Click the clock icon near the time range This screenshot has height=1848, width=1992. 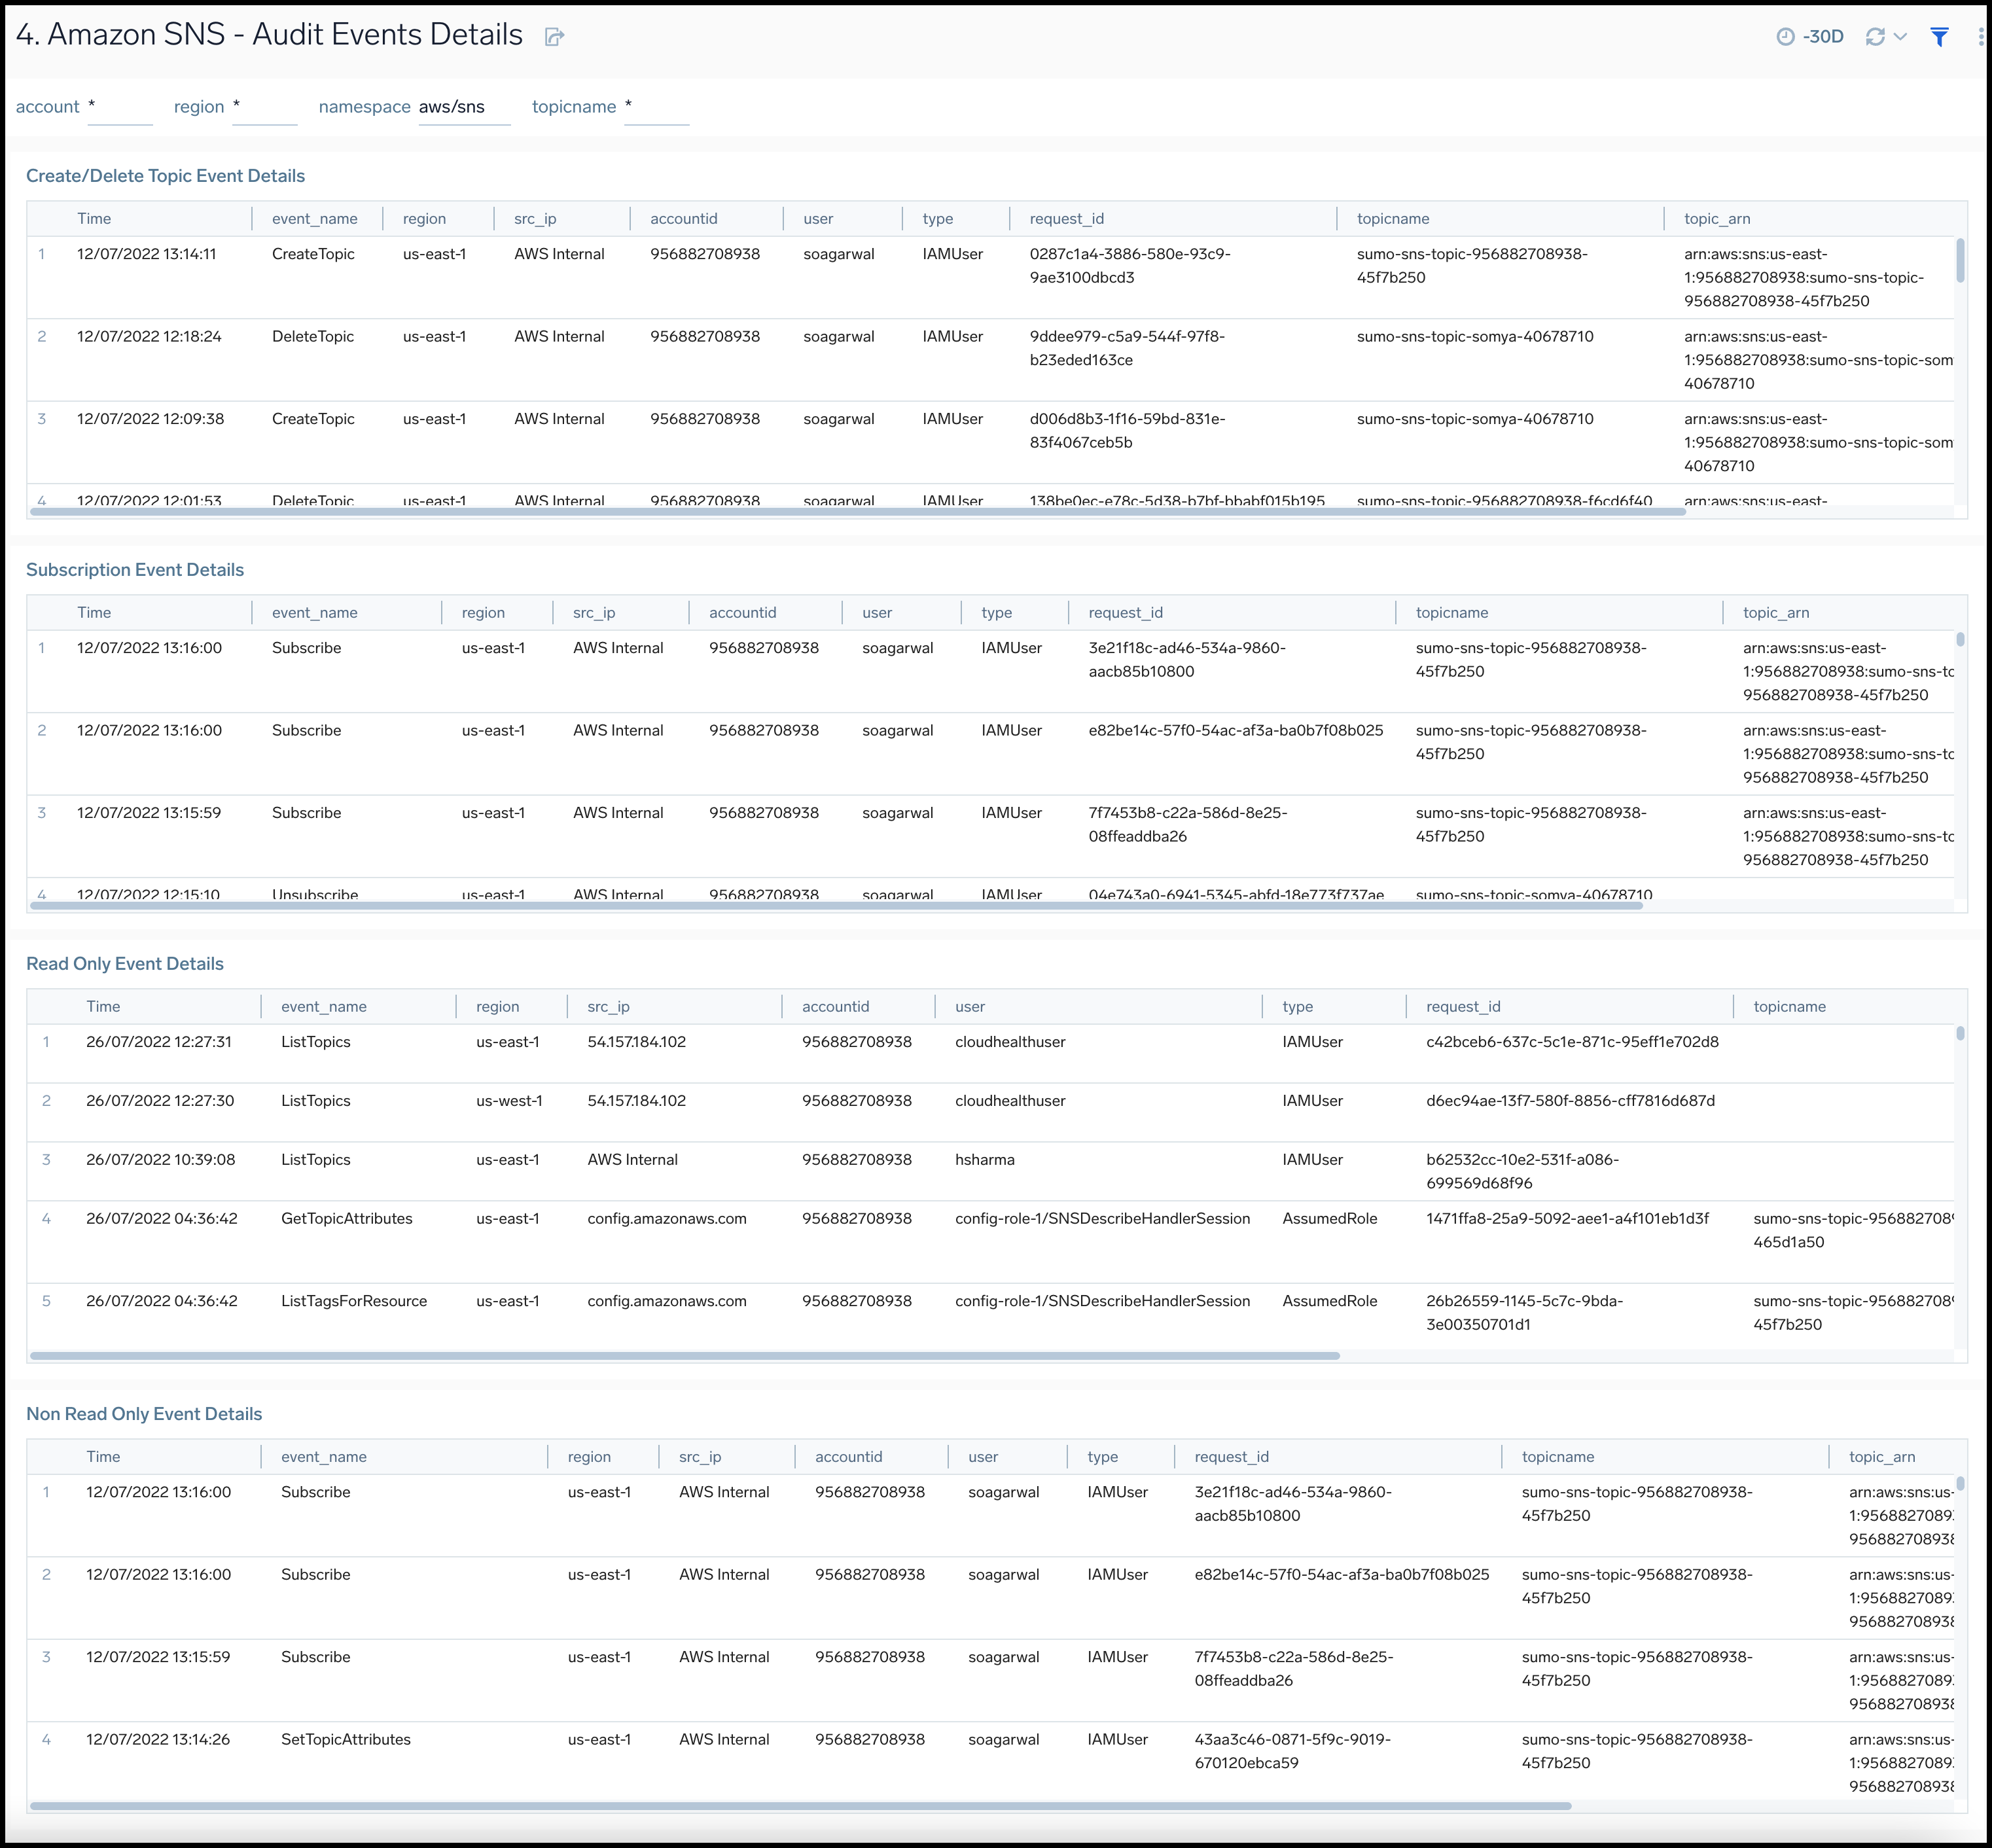pos(1786,36)
